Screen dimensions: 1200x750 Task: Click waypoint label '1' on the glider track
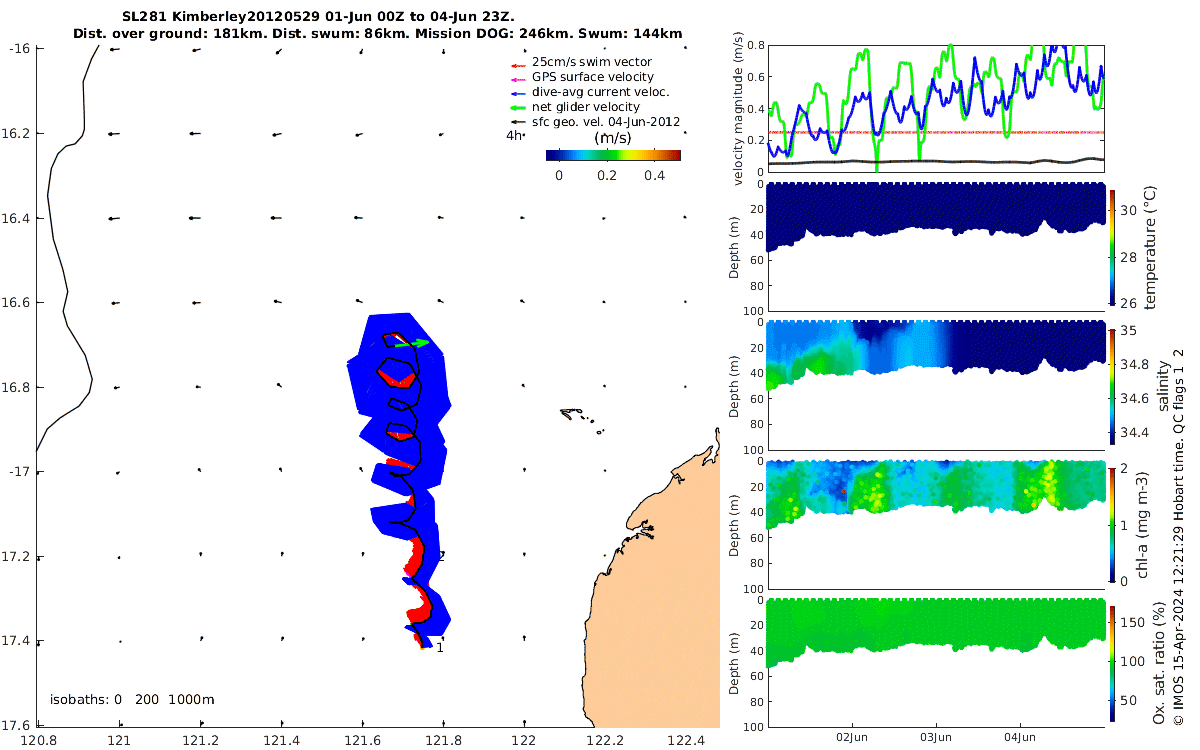[x=439, y=647]
